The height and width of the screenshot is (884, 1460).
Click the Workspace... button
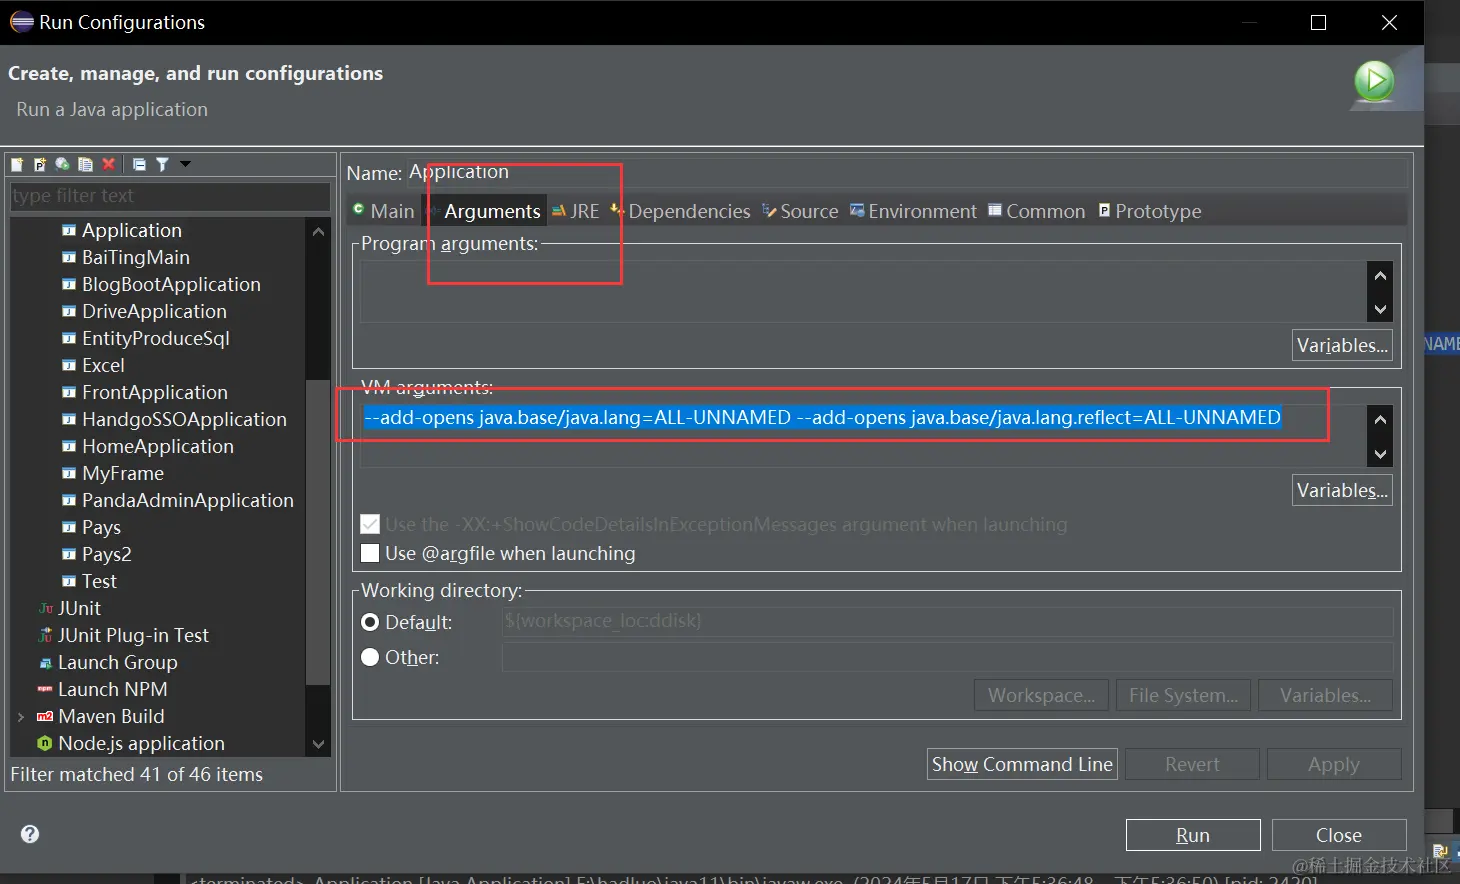click(x=1041, y=695)
